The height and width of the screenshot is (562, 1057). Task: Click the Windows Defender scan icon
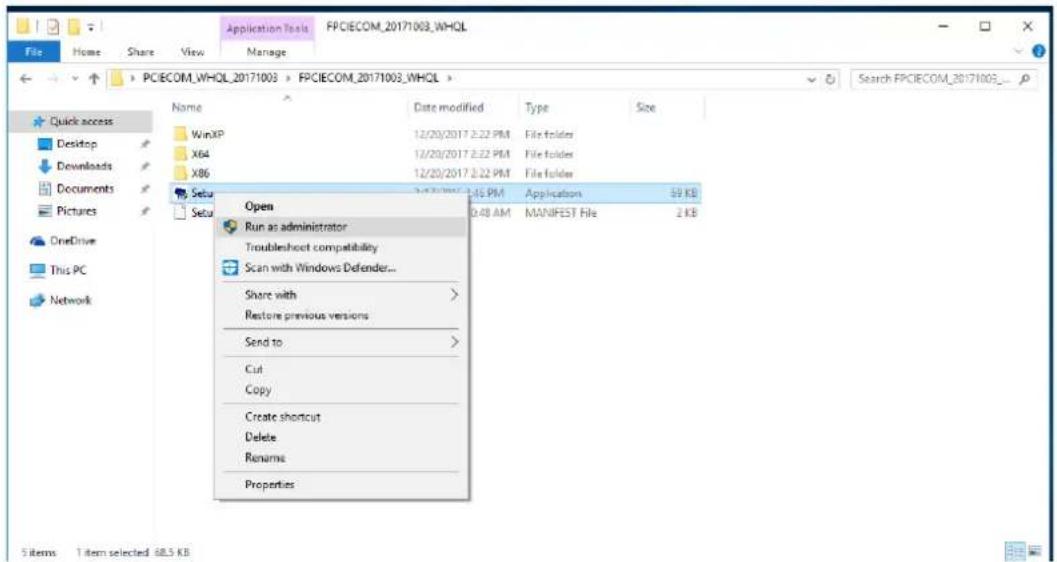(231, 268)
